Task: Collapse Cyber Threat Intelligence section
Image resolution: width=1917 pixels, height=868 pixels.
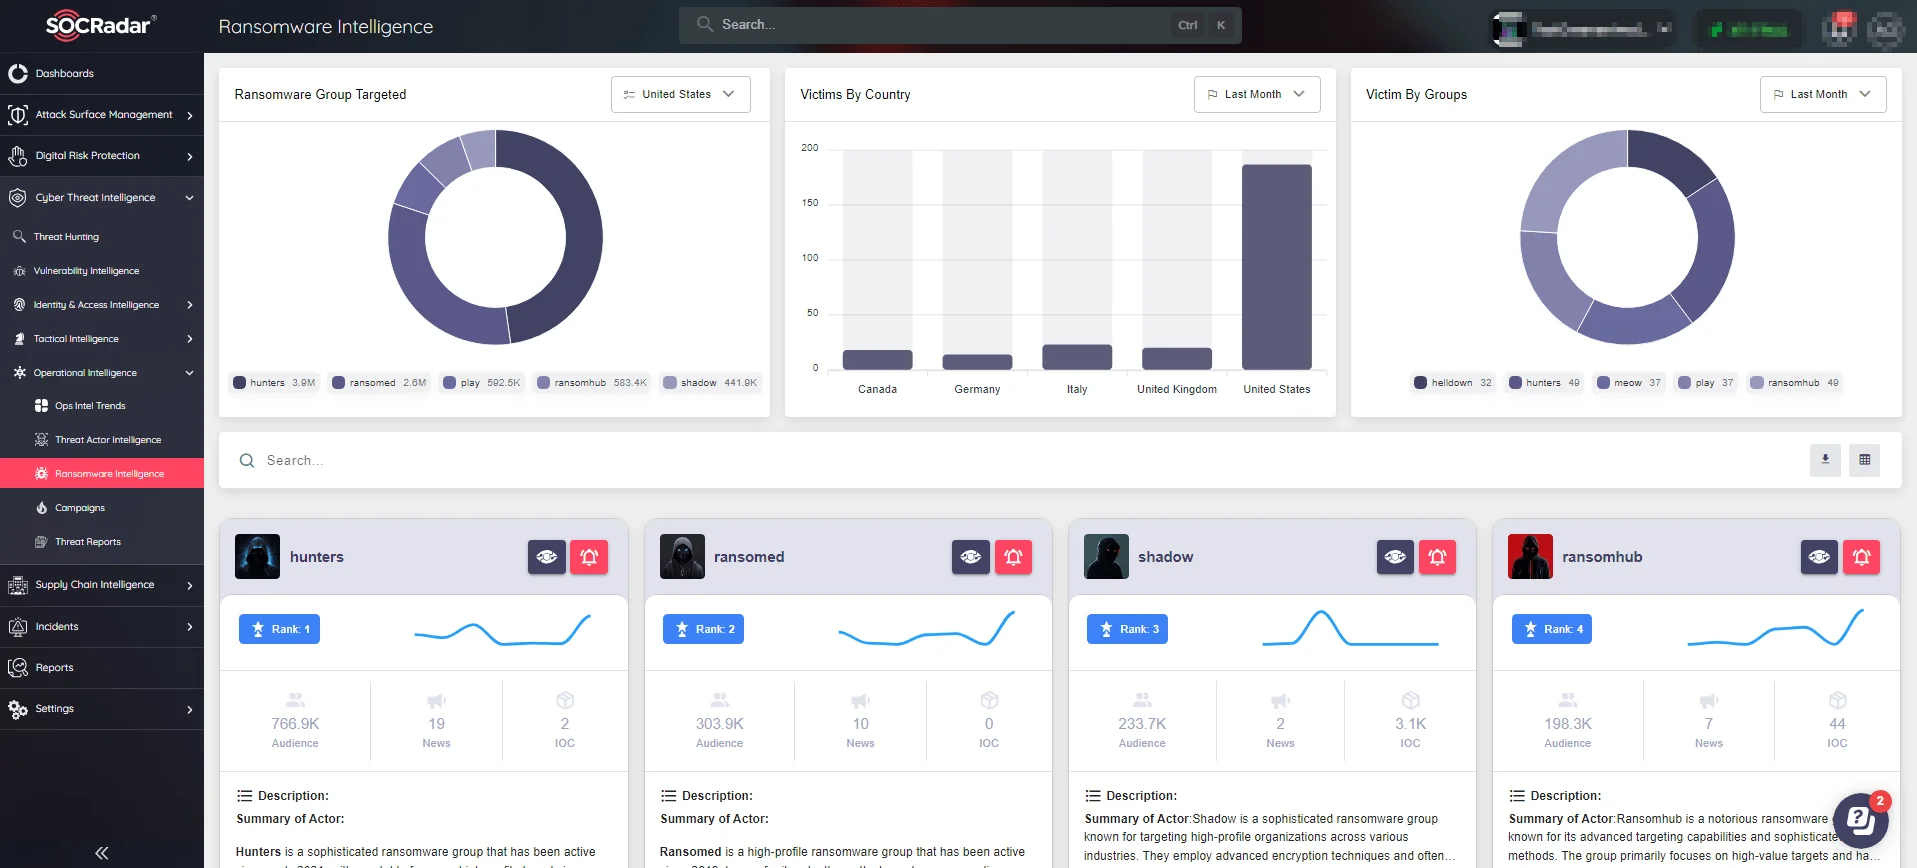Action: tap(102, 198)
